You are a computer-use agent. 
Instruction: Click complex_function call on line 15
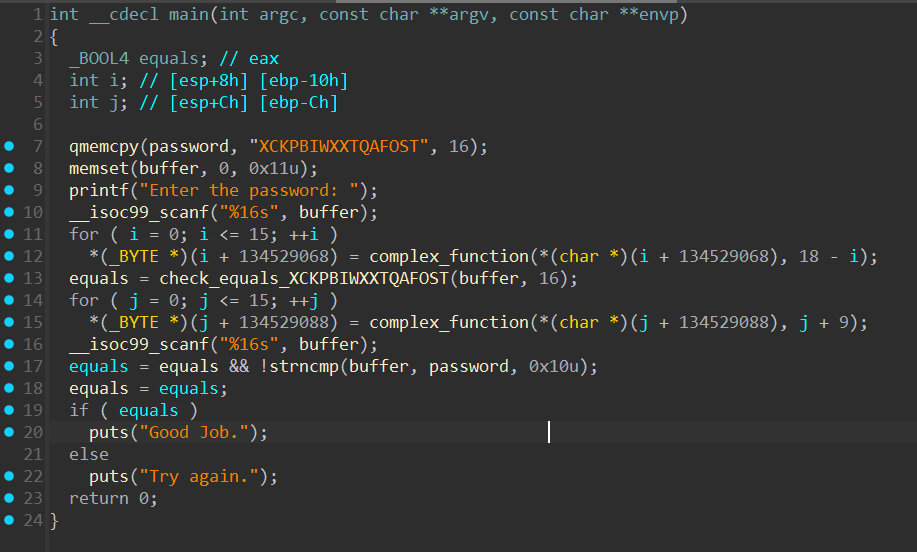point(449,322)
